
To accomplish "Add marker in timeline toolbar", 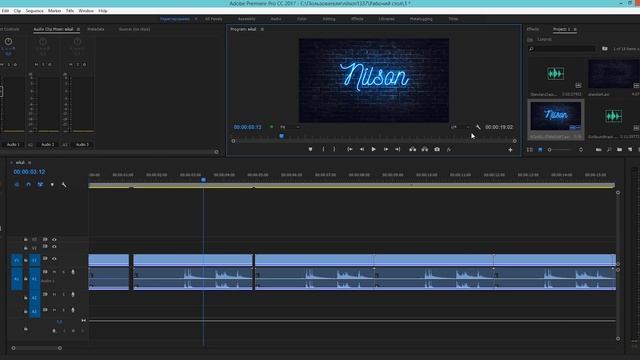I will click(x=52, y=185).
